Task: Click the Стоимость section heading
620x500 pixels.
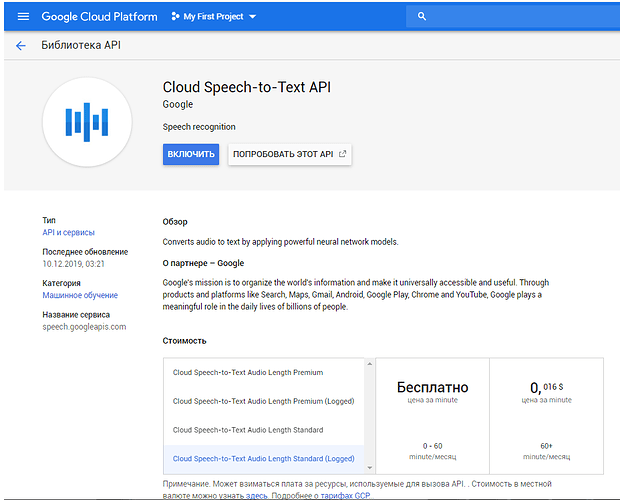Action: click(x=184, y=341)
